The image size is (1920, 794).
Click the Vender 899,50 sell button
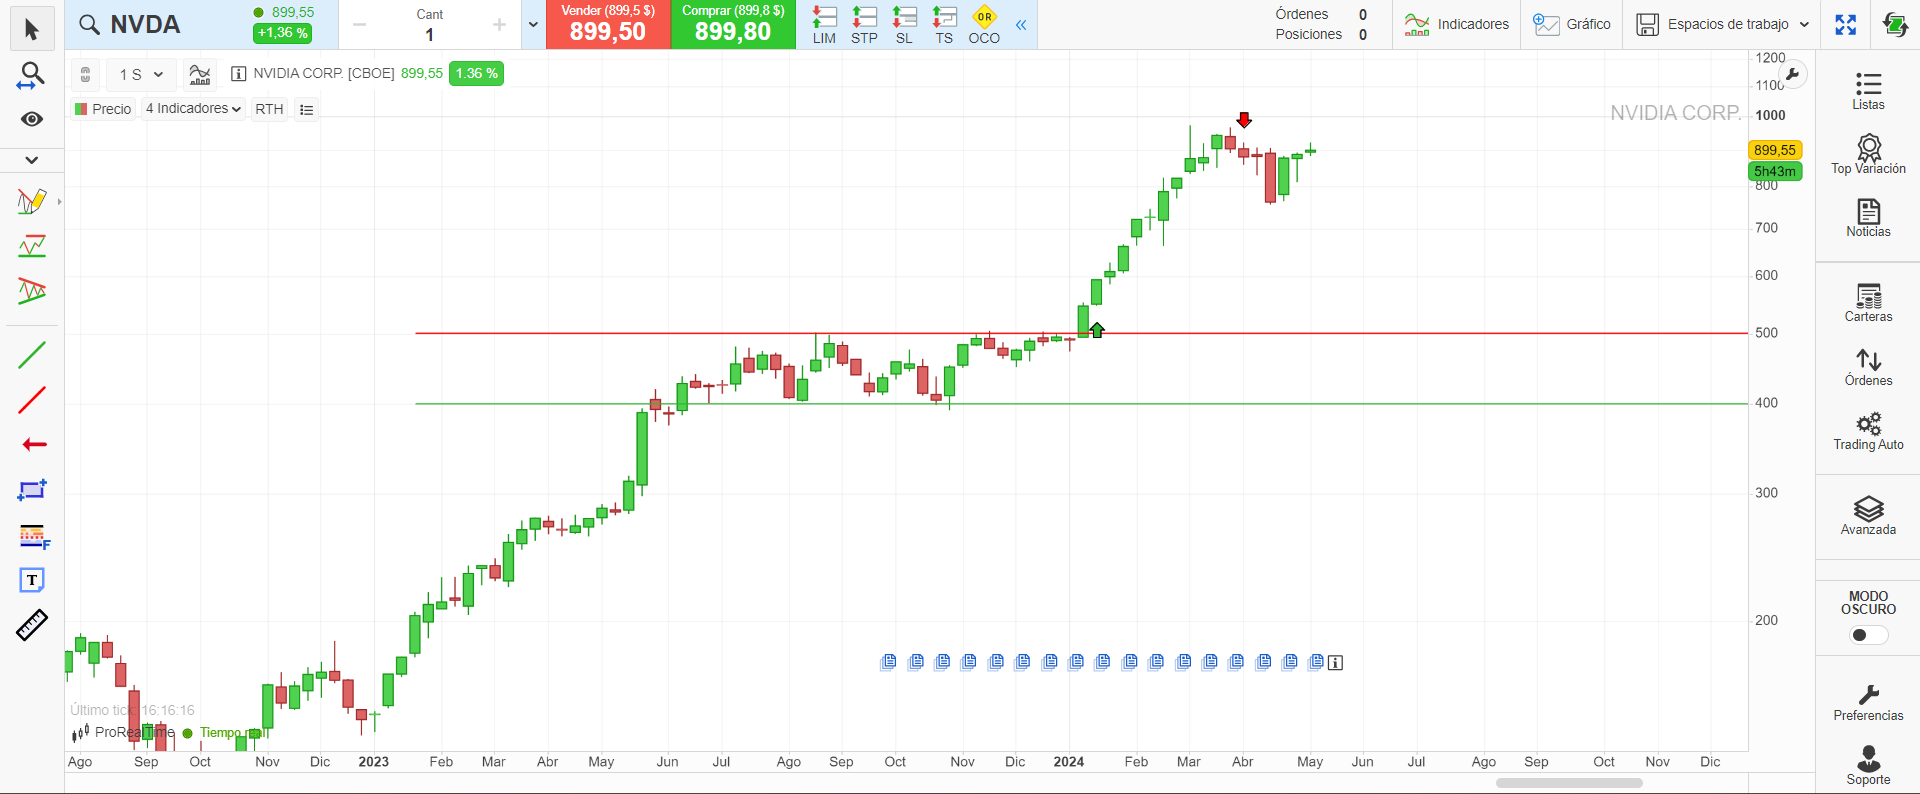click(608, 25)
